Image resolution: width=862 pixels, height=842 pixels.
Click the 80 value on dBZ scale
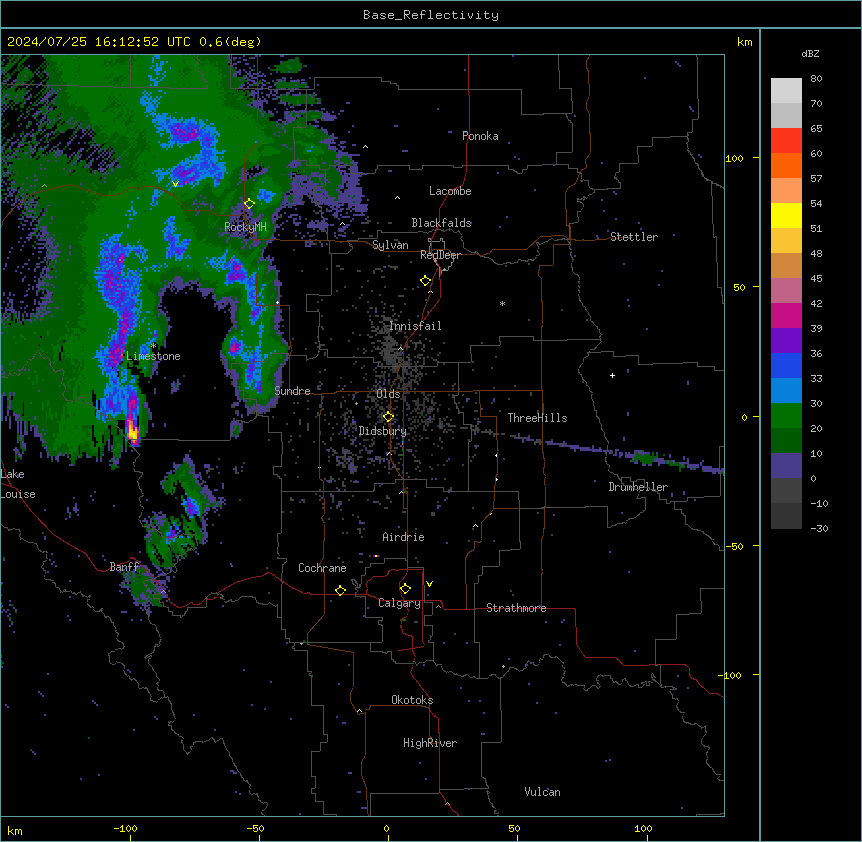point(816,79)
